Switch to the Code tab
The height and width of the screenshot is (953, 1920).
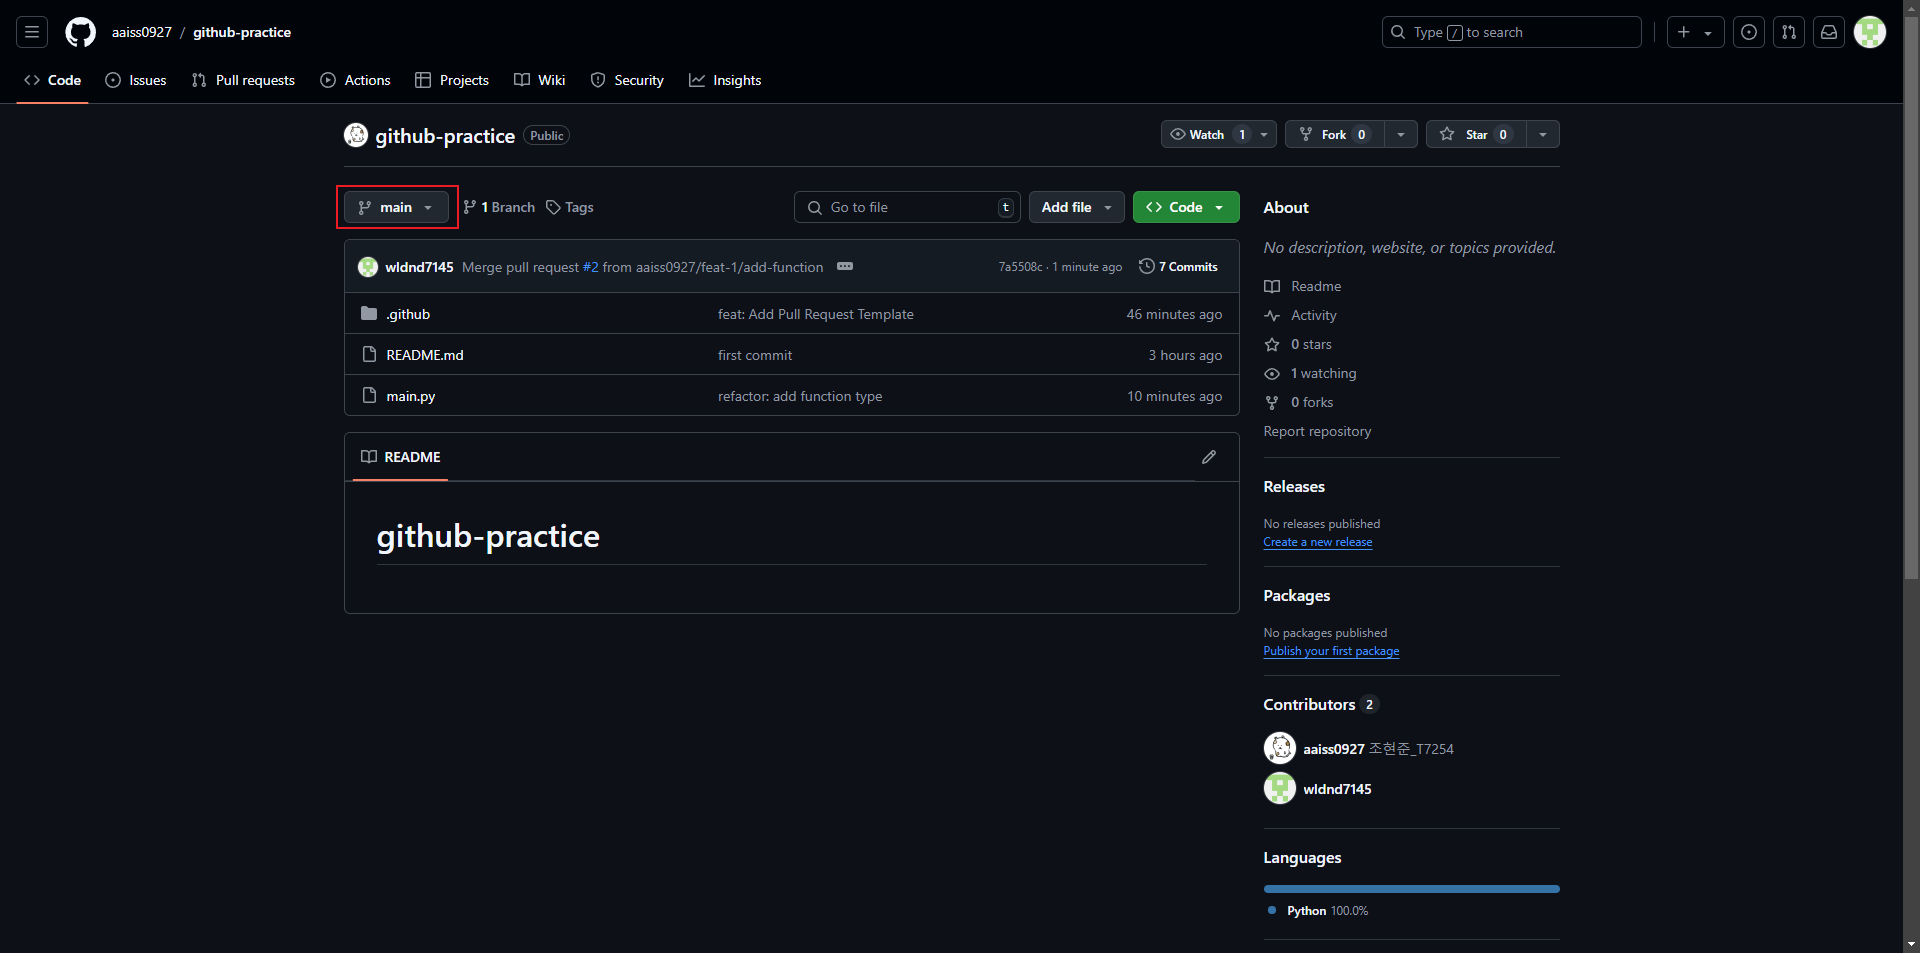tap(53, 80)
